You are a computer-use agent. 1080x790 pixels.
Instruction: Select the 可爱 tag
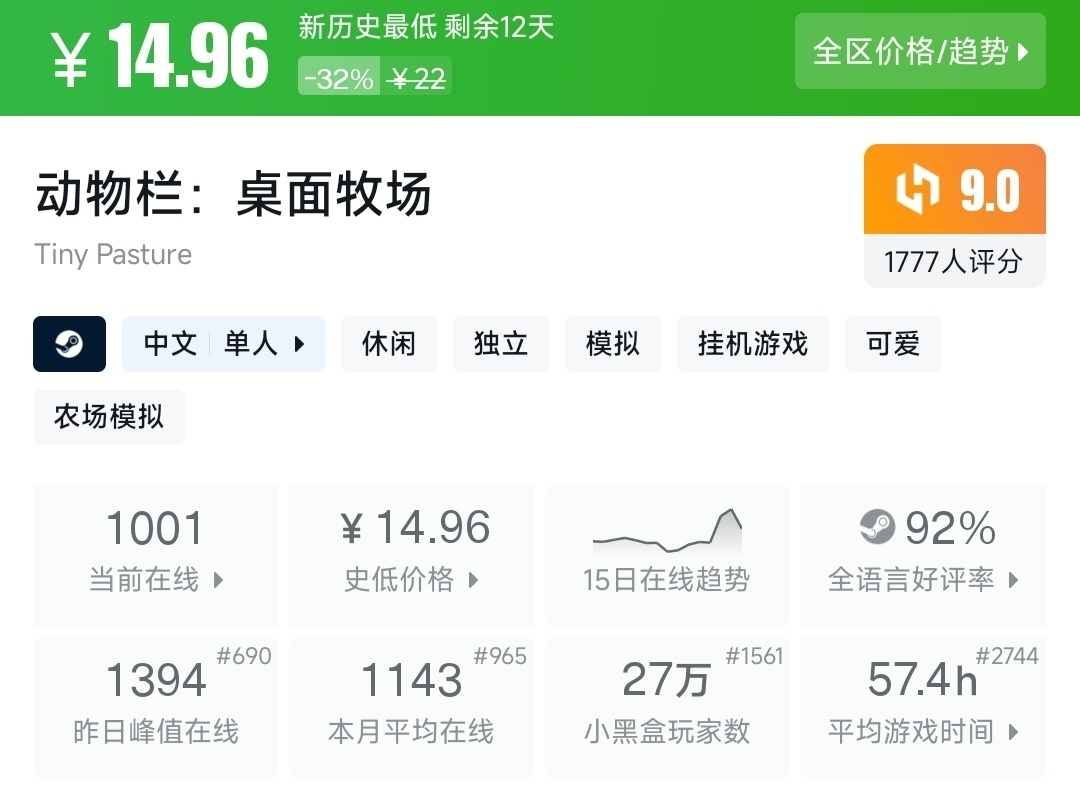coord(893,344)
